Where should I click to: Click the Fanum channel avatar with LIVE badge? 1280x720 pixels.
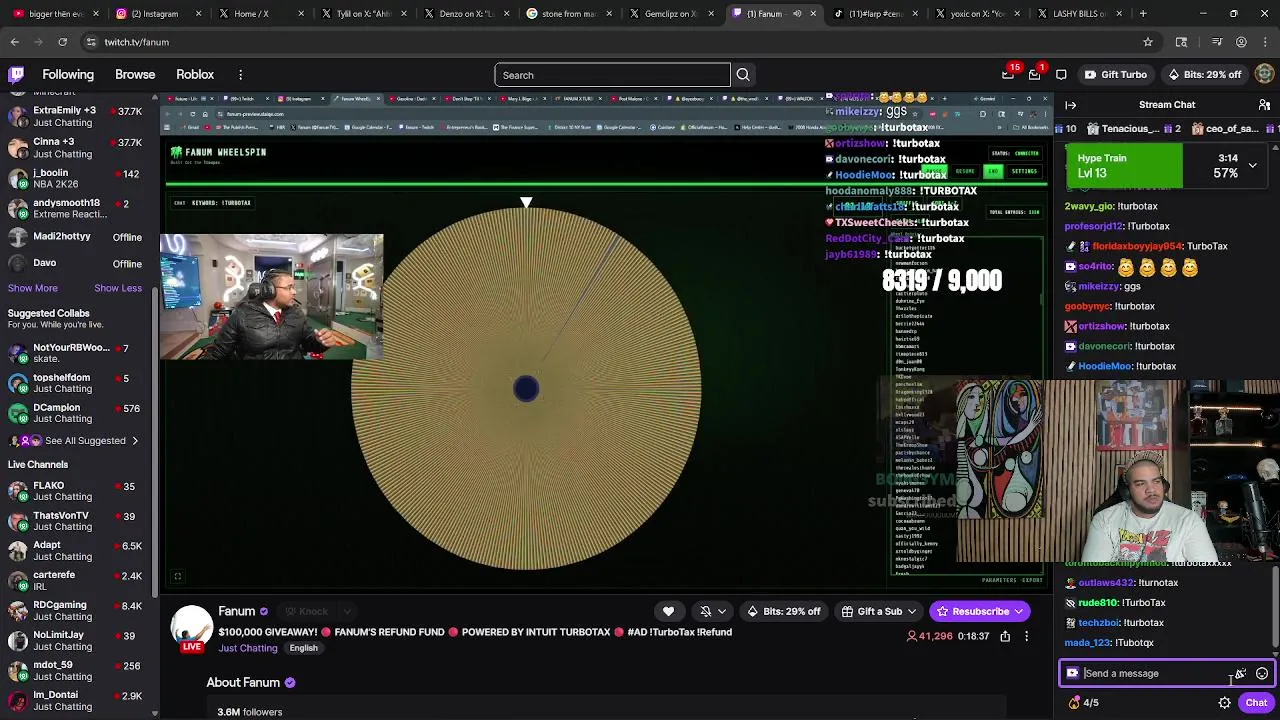192,630
